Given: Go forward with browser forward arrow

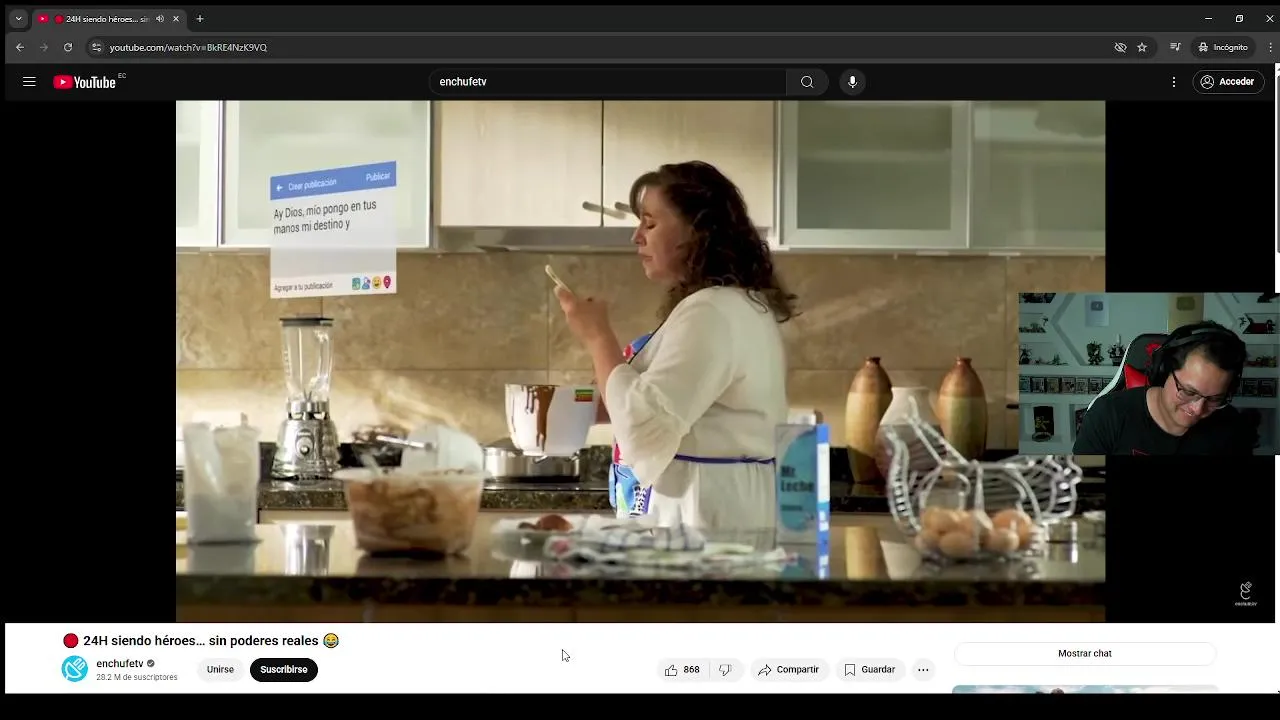Looking at the screenshot, I should tap(43, 47).
